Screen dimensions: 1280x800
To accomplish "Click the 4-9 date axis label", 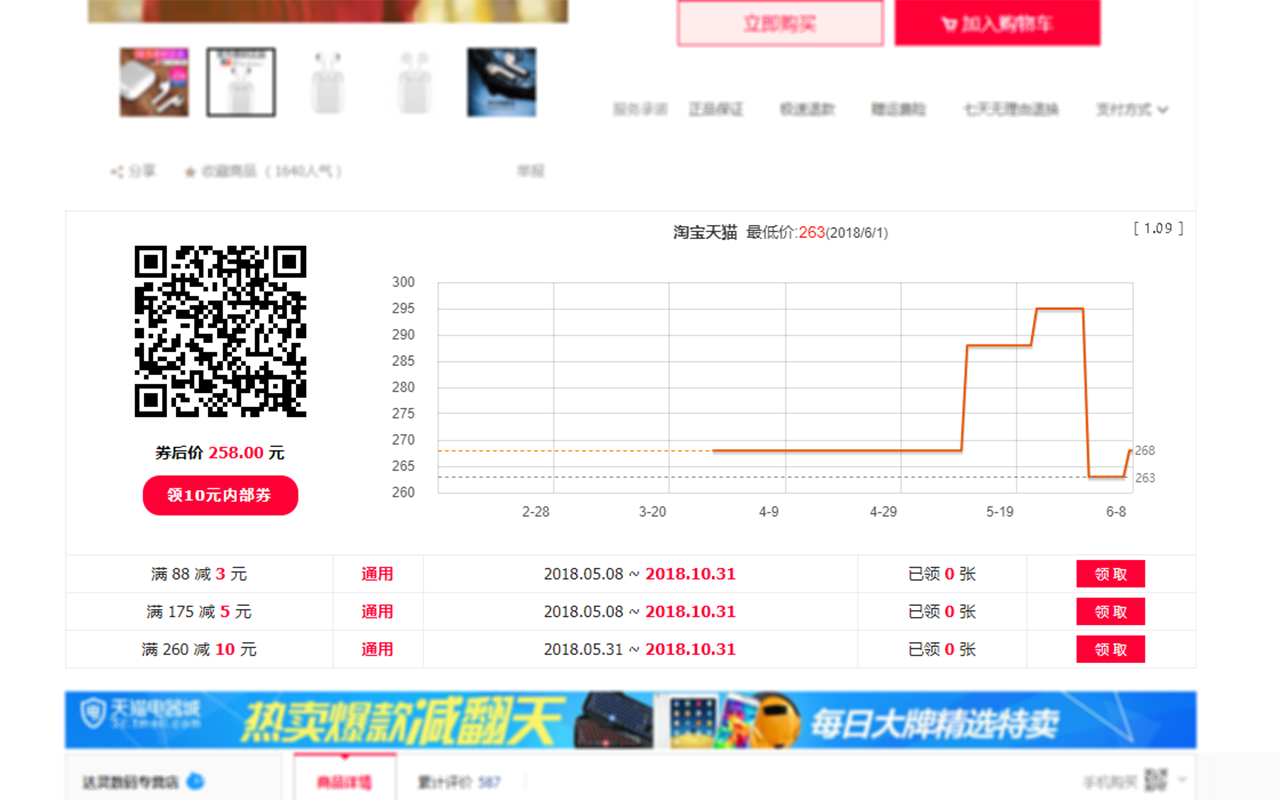I will pyautogui.click(x=768, y=511).
